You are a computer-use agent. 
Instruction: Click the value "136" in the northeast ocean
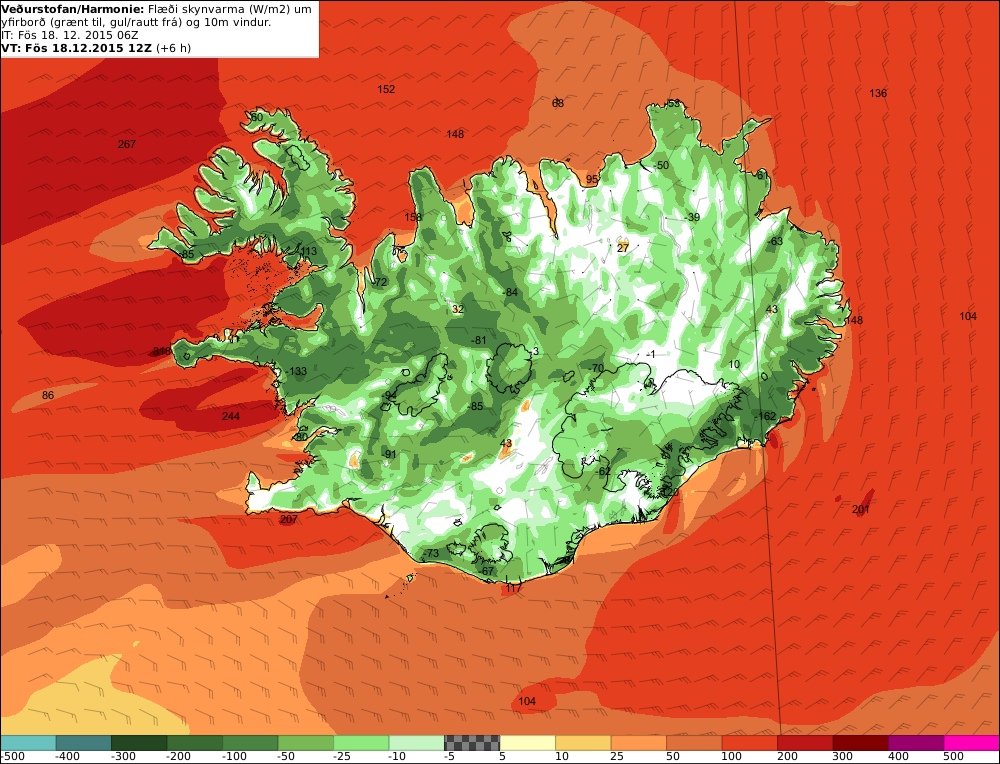[x=878, y=93]
